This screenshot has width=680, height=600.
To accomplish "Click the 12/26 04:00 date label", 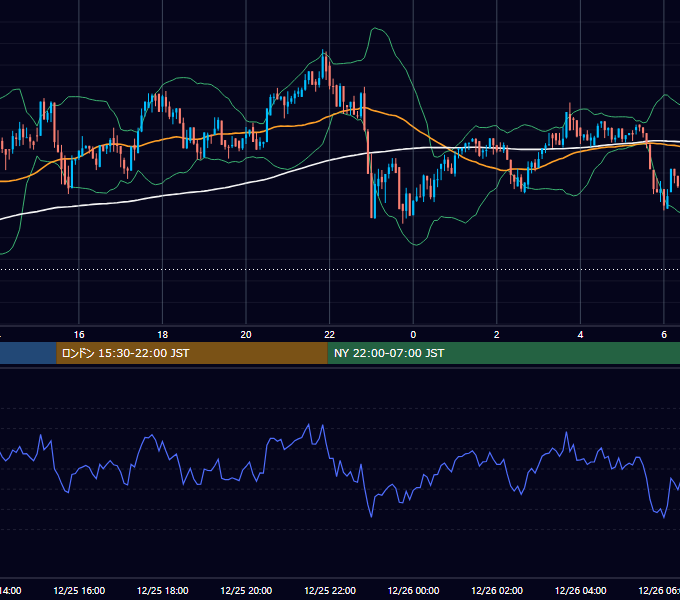I will (581, 590).
